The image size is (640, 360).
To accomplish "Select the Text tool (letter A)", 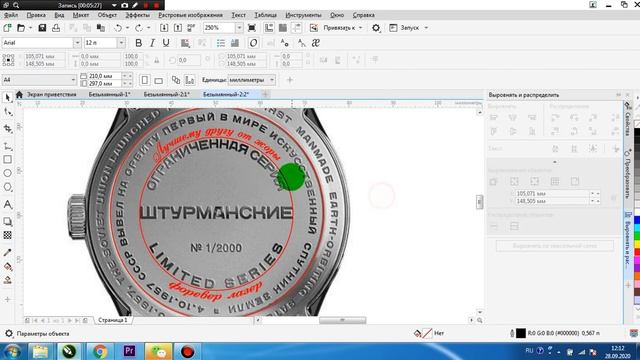I will (x=7, y=204).
